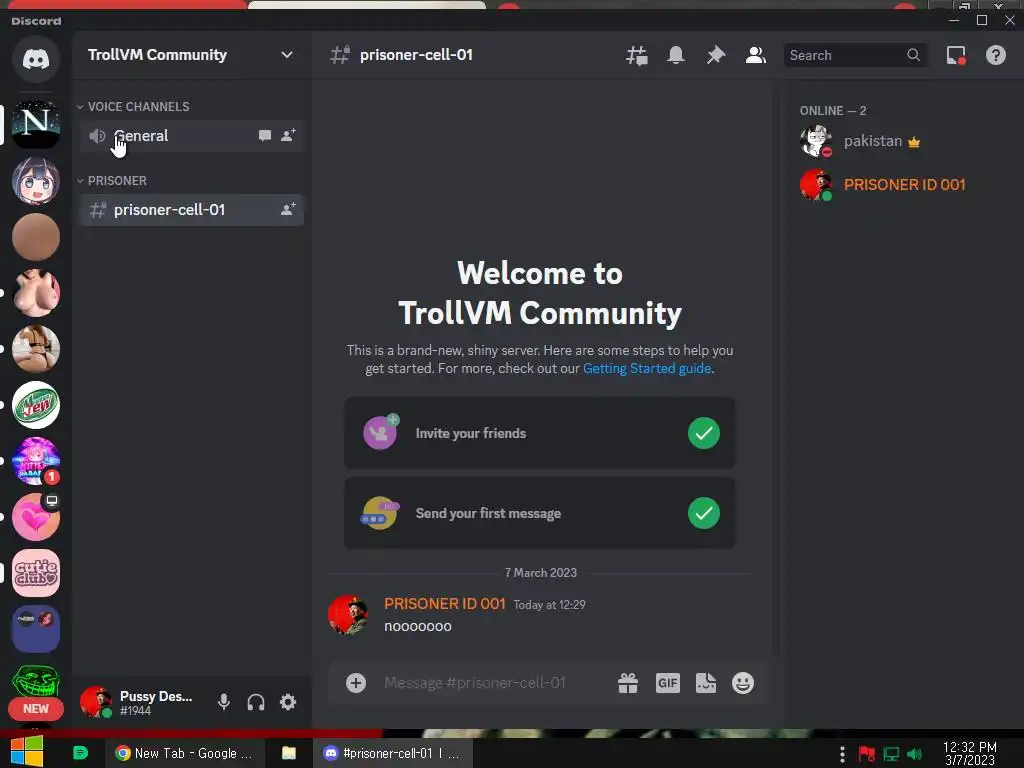The width and height of the screenshot is (1024, 768).
Task: Open the Getting Started guide link
Action: [x=647, y=368]
